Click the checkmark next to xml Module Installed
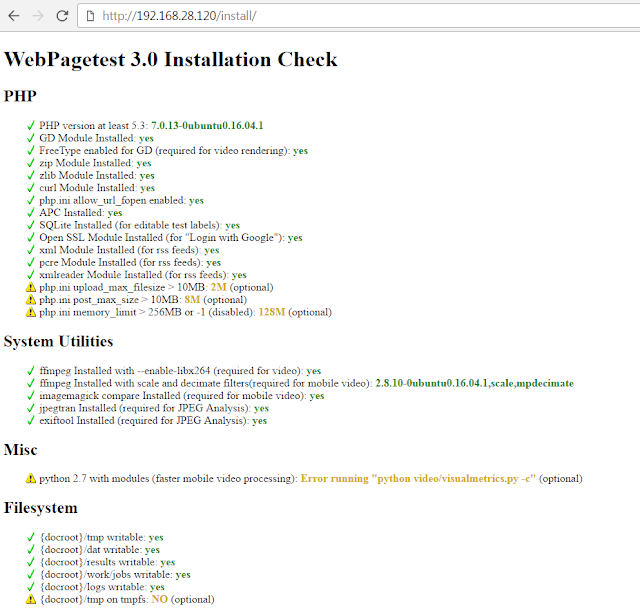 31,250
